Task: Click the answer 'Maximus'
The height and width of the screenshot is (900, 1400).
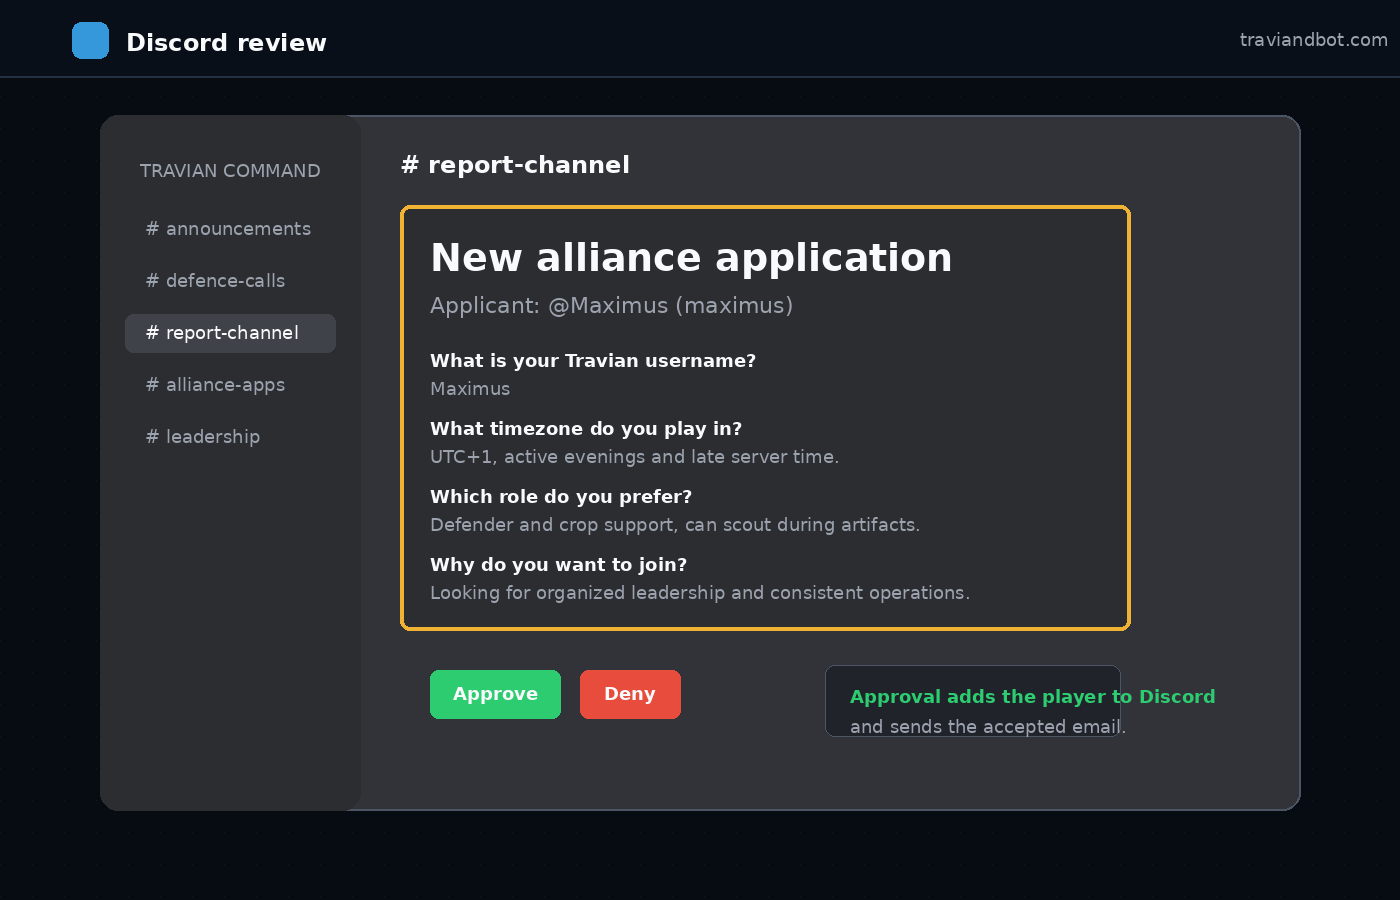Action: 470,389
